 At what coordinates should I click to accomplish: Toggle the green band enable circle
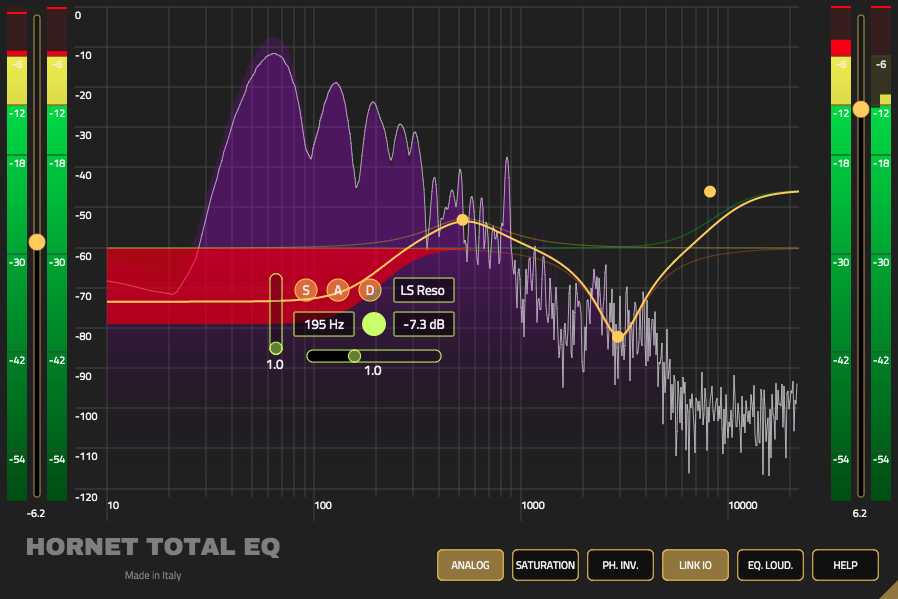tap(374, 324)
